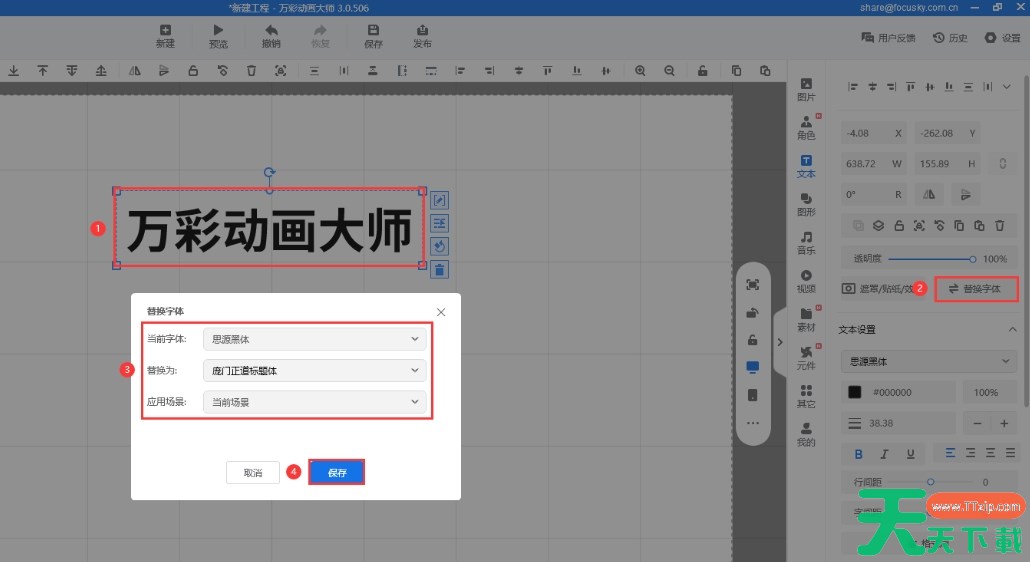Open the 音乐 music sidebar tab

coord(806,243)
